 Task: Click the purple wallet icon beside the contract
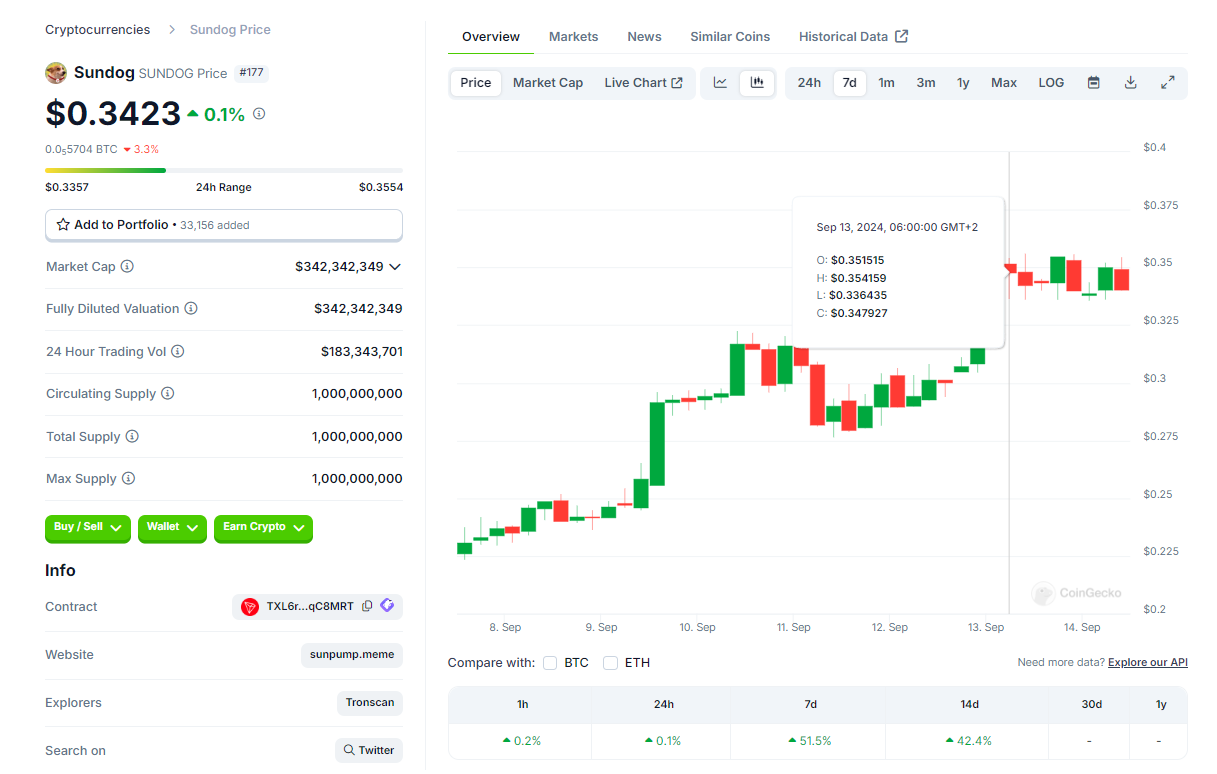[387, 606]
